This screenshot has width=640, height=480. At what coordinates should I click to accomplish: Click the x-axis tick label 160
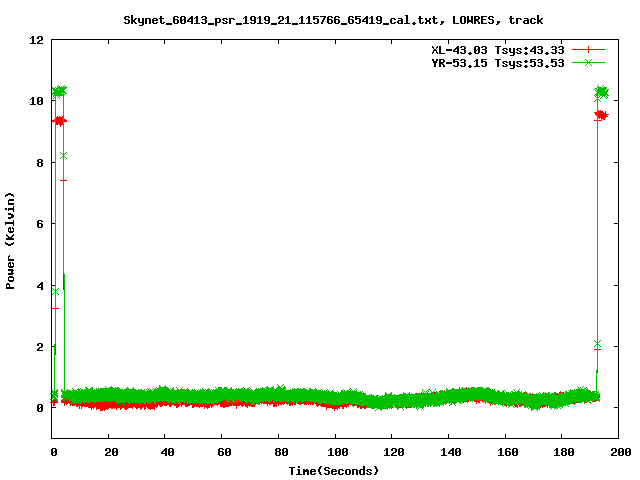coord(508,452)
